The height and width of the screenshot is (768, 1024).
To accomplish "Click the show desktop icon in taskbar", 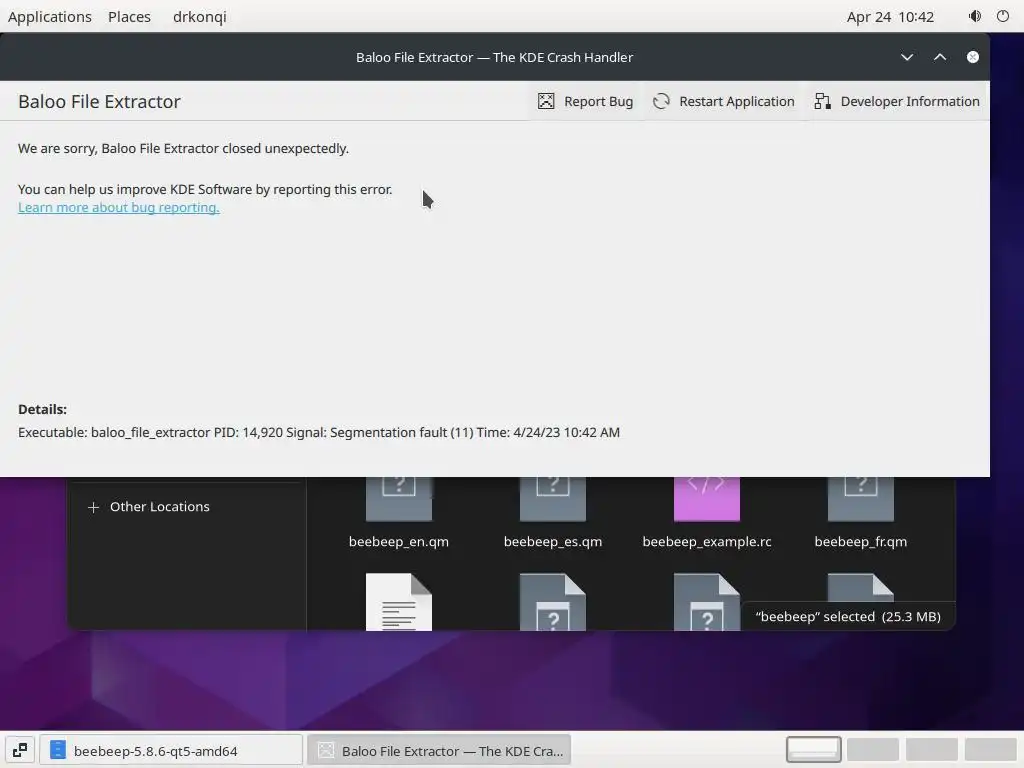I will point(20,750).
